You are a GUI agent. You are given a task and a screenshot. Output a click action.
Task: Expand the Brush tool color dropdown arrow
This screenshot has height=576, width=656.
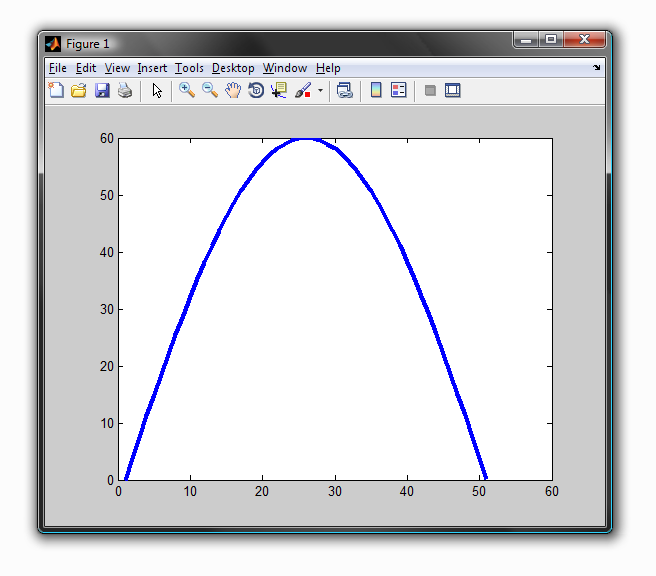(x=320, y=91)
